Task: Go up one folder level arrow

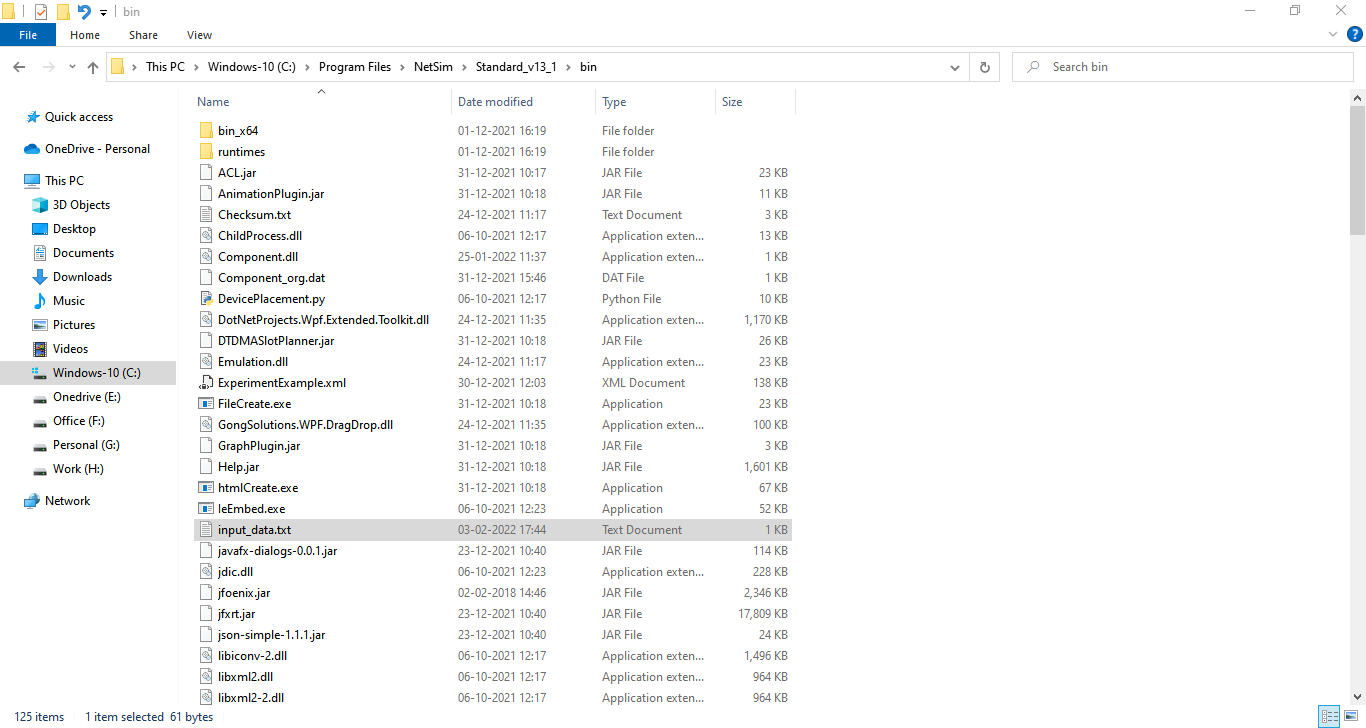Action: click(x=93, y=67)
